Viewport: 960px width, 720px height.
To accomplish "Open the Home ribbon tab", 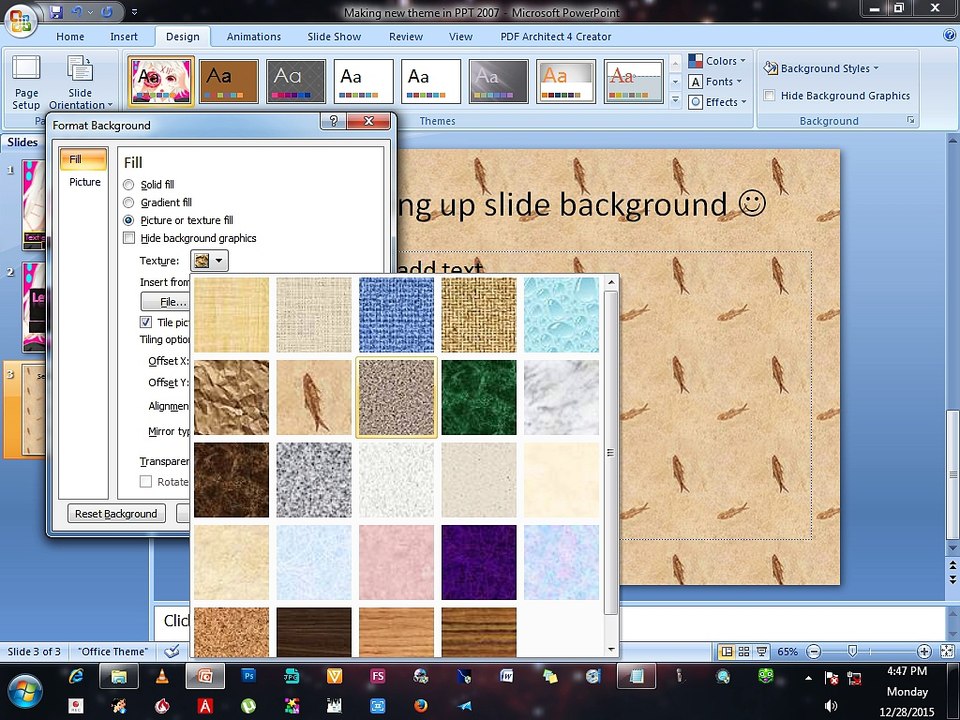I will click(70, 37).
